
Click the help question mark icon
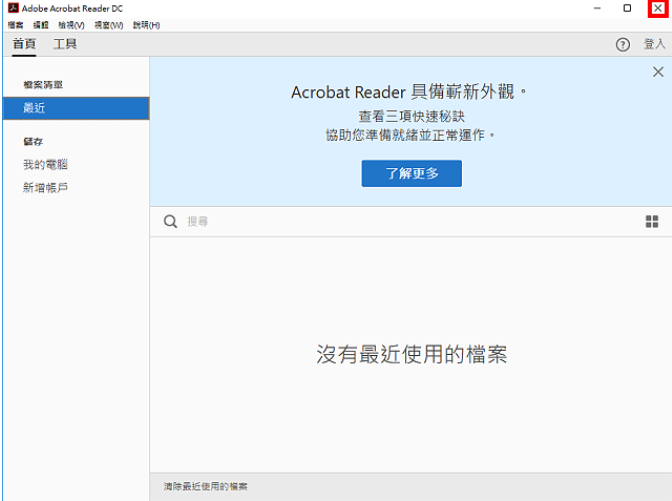click(x=623, y=44)
